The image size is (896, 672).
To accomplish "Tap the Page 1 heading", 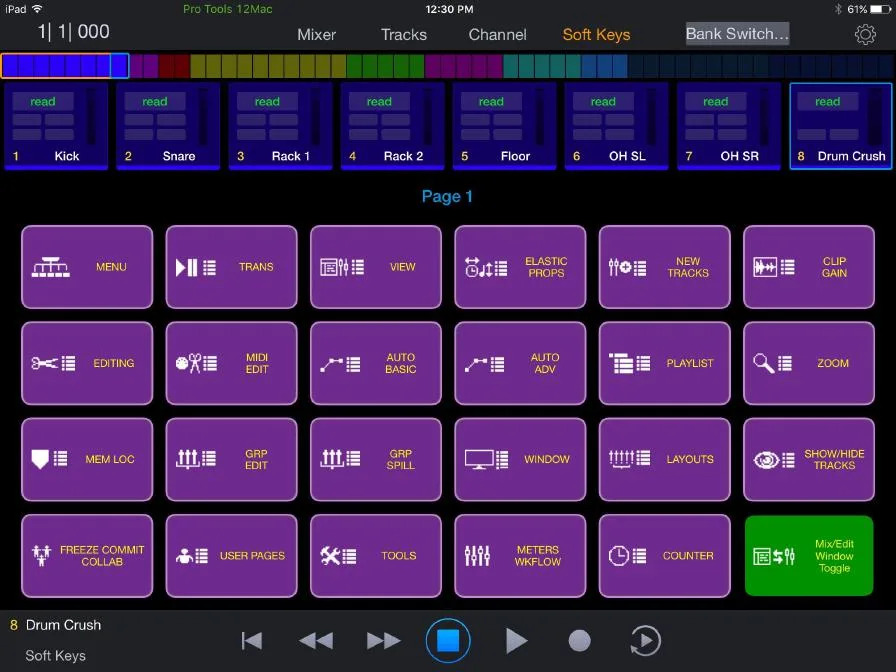I will point(447,197).
